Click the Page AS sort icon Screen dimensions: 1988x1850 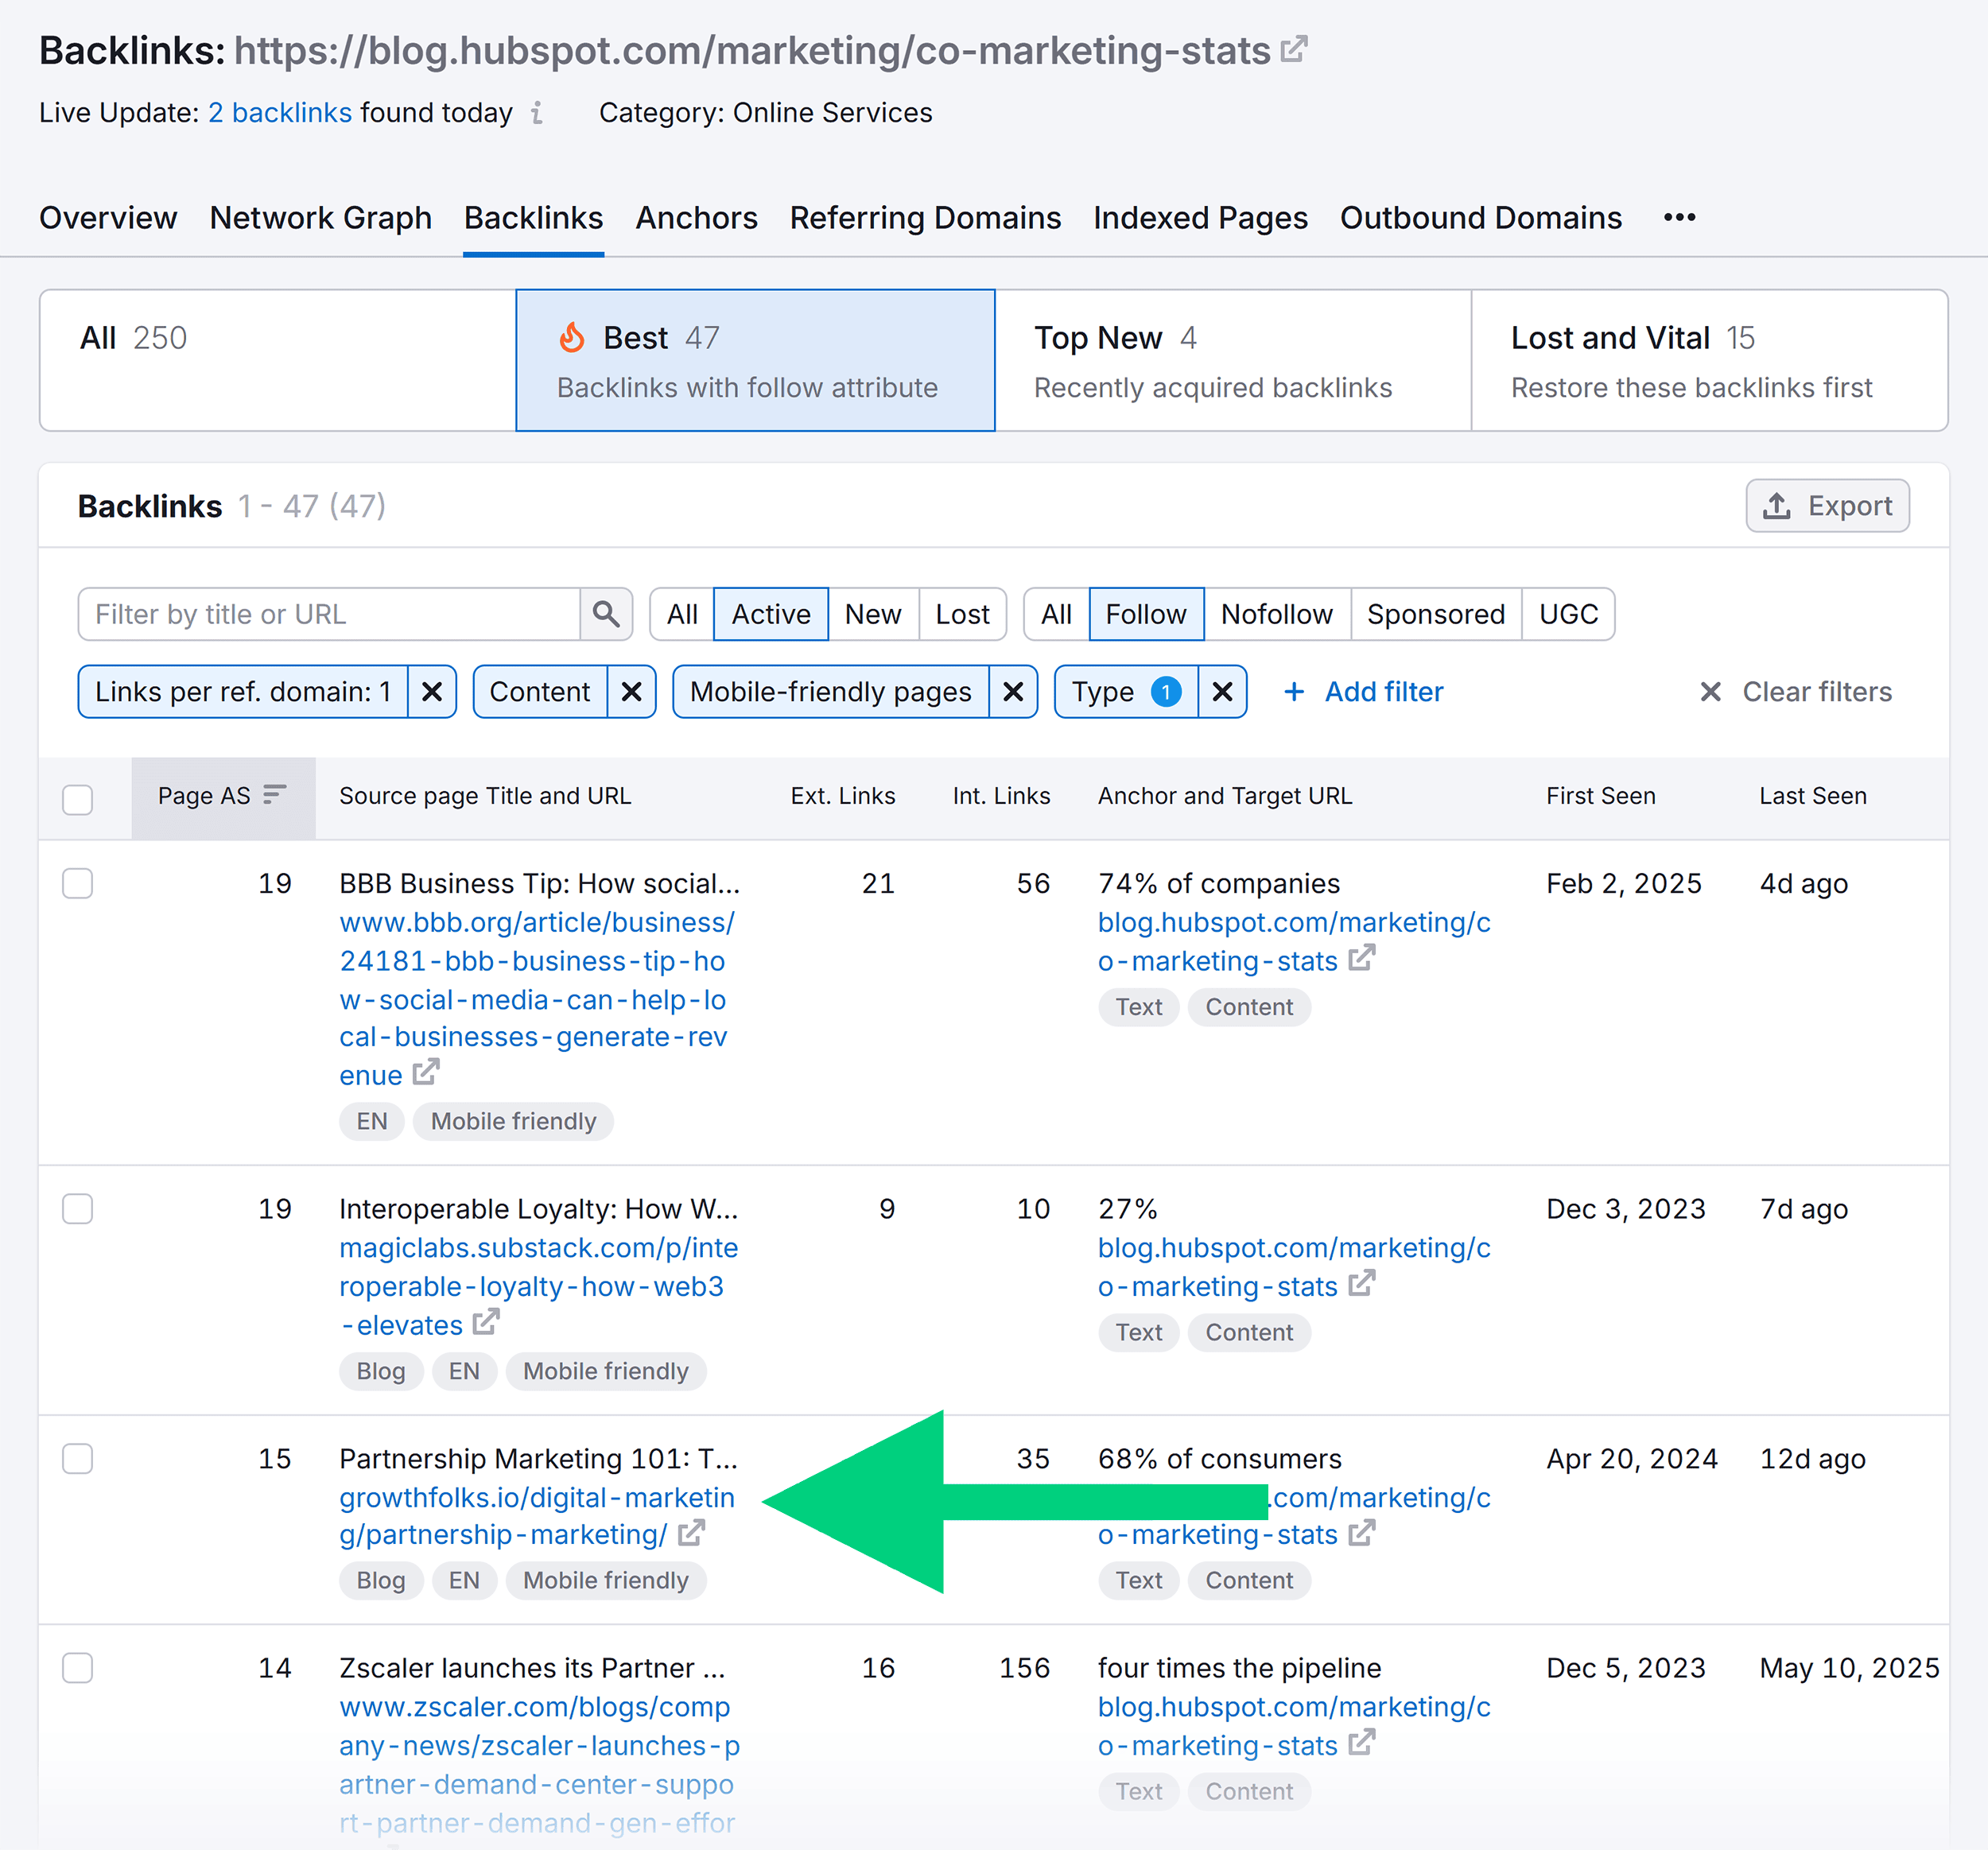[275, 795]
